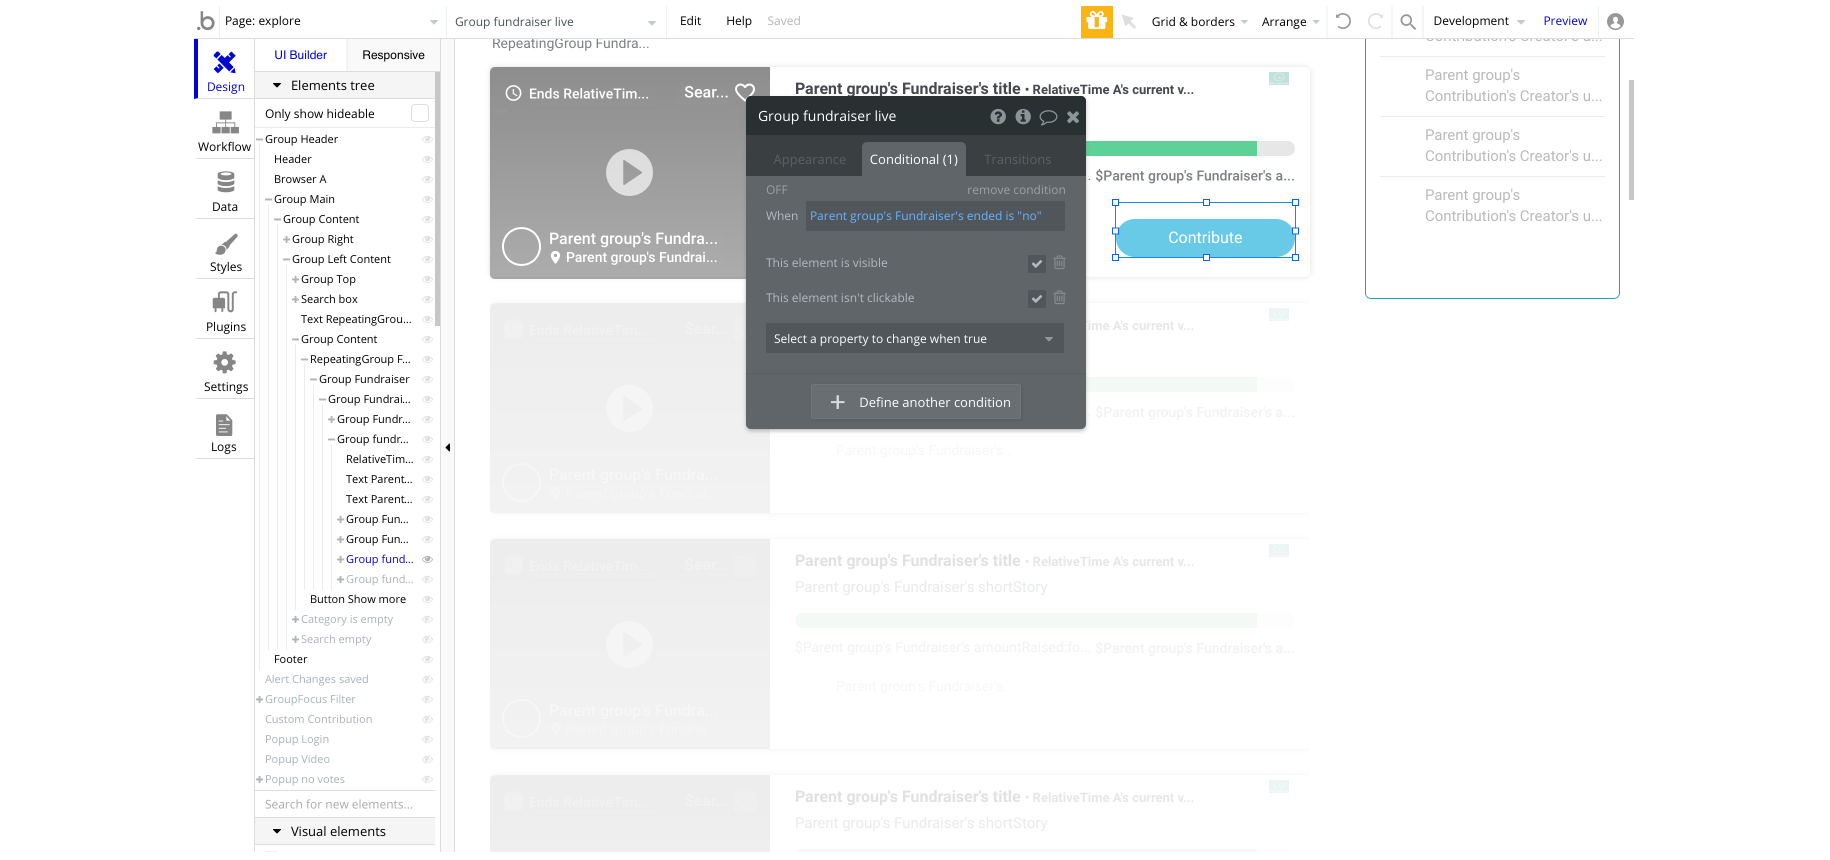The width and height of the screenshot is (1830, 860).
Task: Close the Group fundraiser live editor
Action: 1073,117
